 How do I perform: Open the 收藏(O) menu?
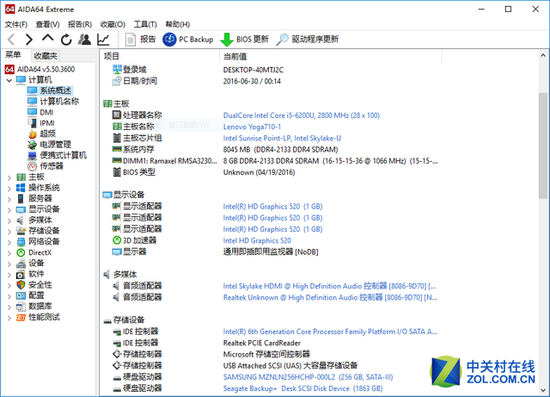click(x=113, y=24)
